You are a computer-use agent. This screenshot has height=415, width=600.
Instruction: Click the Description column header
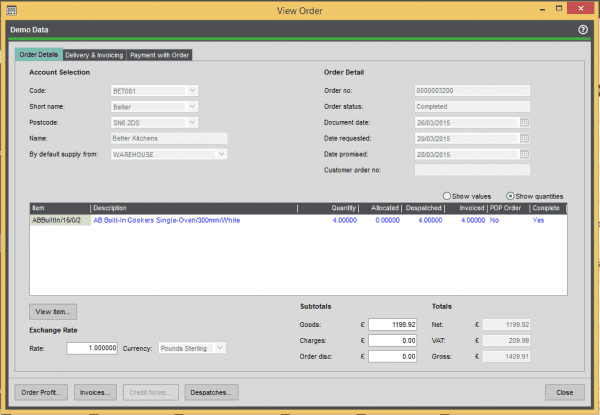point(194,208)
